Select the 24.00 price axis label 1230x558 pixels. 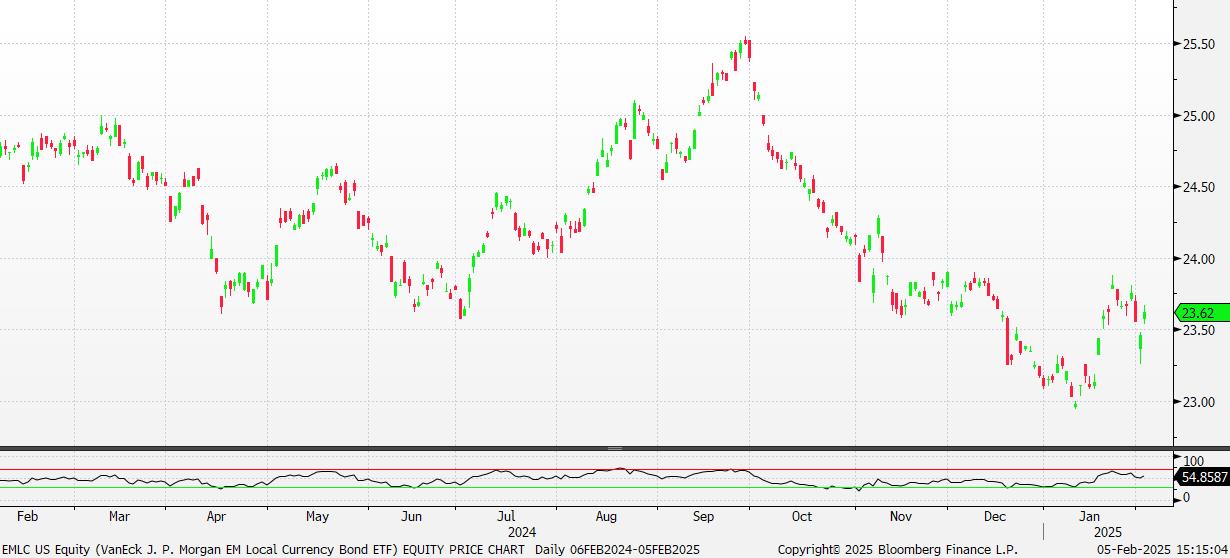pyautogui.click(x=1199, y=259)
